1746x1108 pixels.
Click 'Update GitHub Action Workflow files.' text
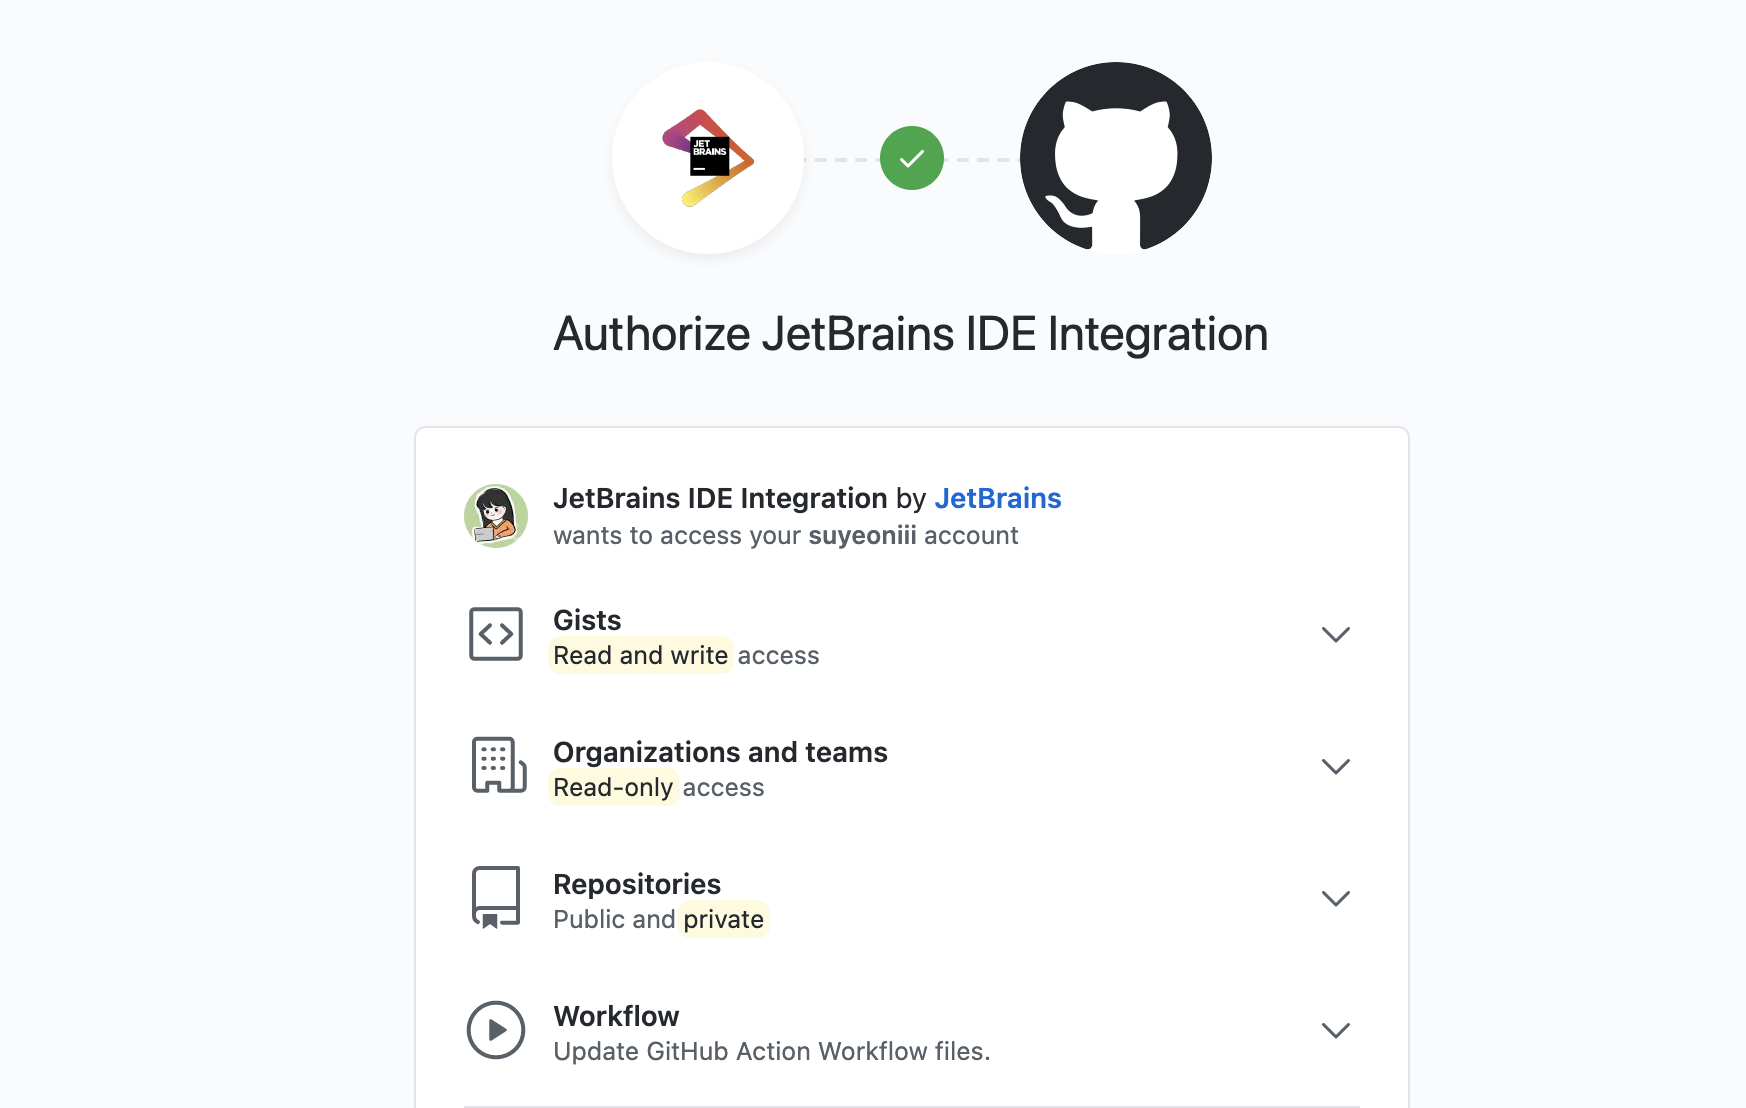(772, 1051)
